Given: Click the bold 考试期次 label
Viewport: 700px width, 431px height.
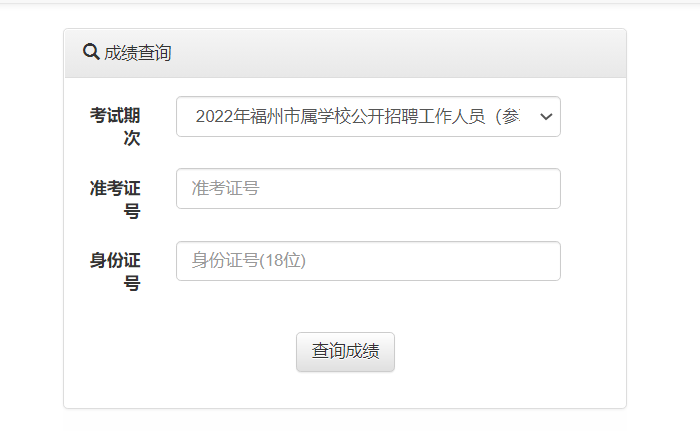Looking at the screenshot, I should point(115,127).
